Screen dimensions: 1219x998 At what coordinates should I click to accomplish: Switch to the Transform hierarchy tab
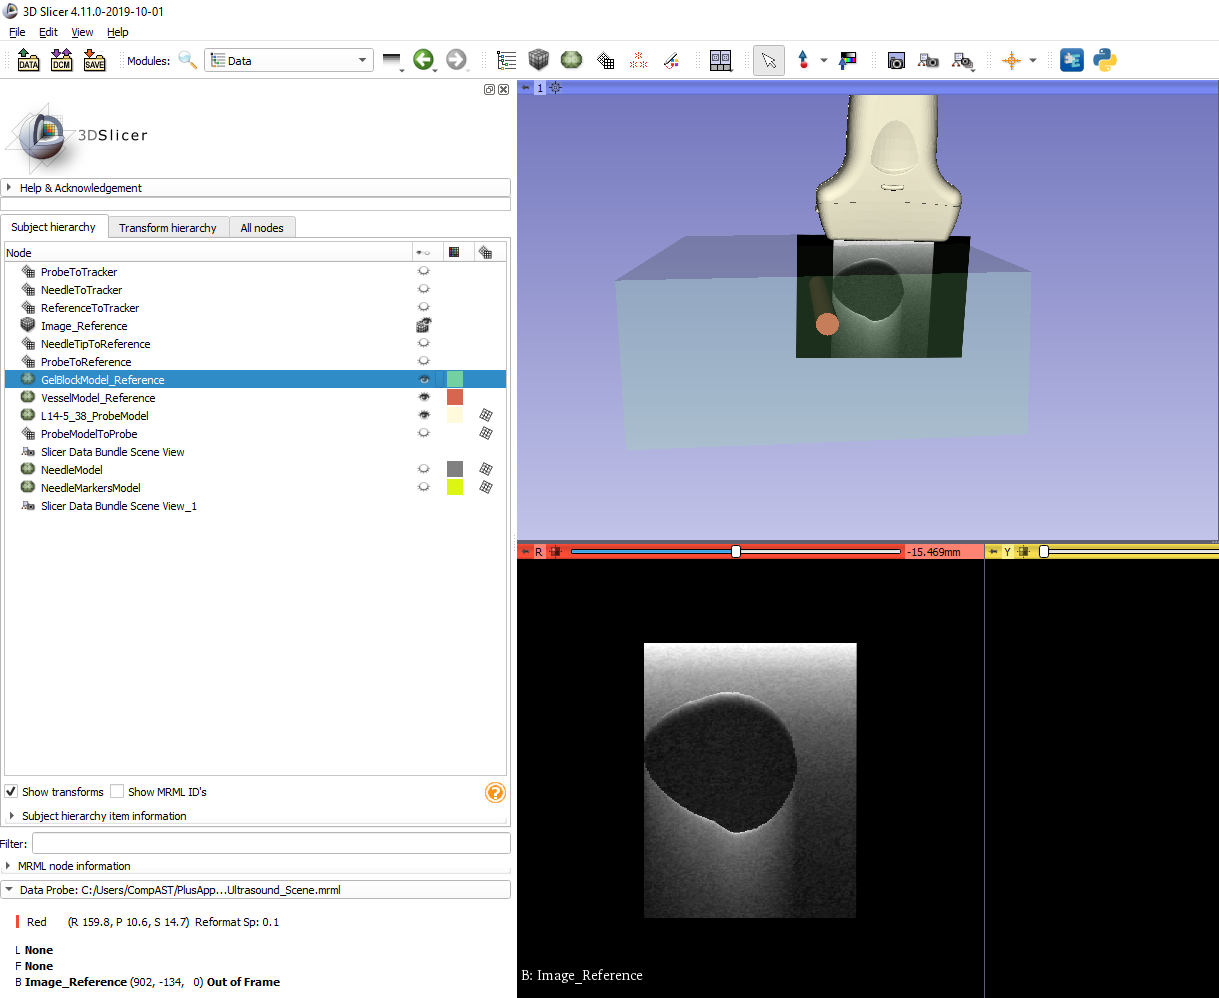(x=168, y=227)
